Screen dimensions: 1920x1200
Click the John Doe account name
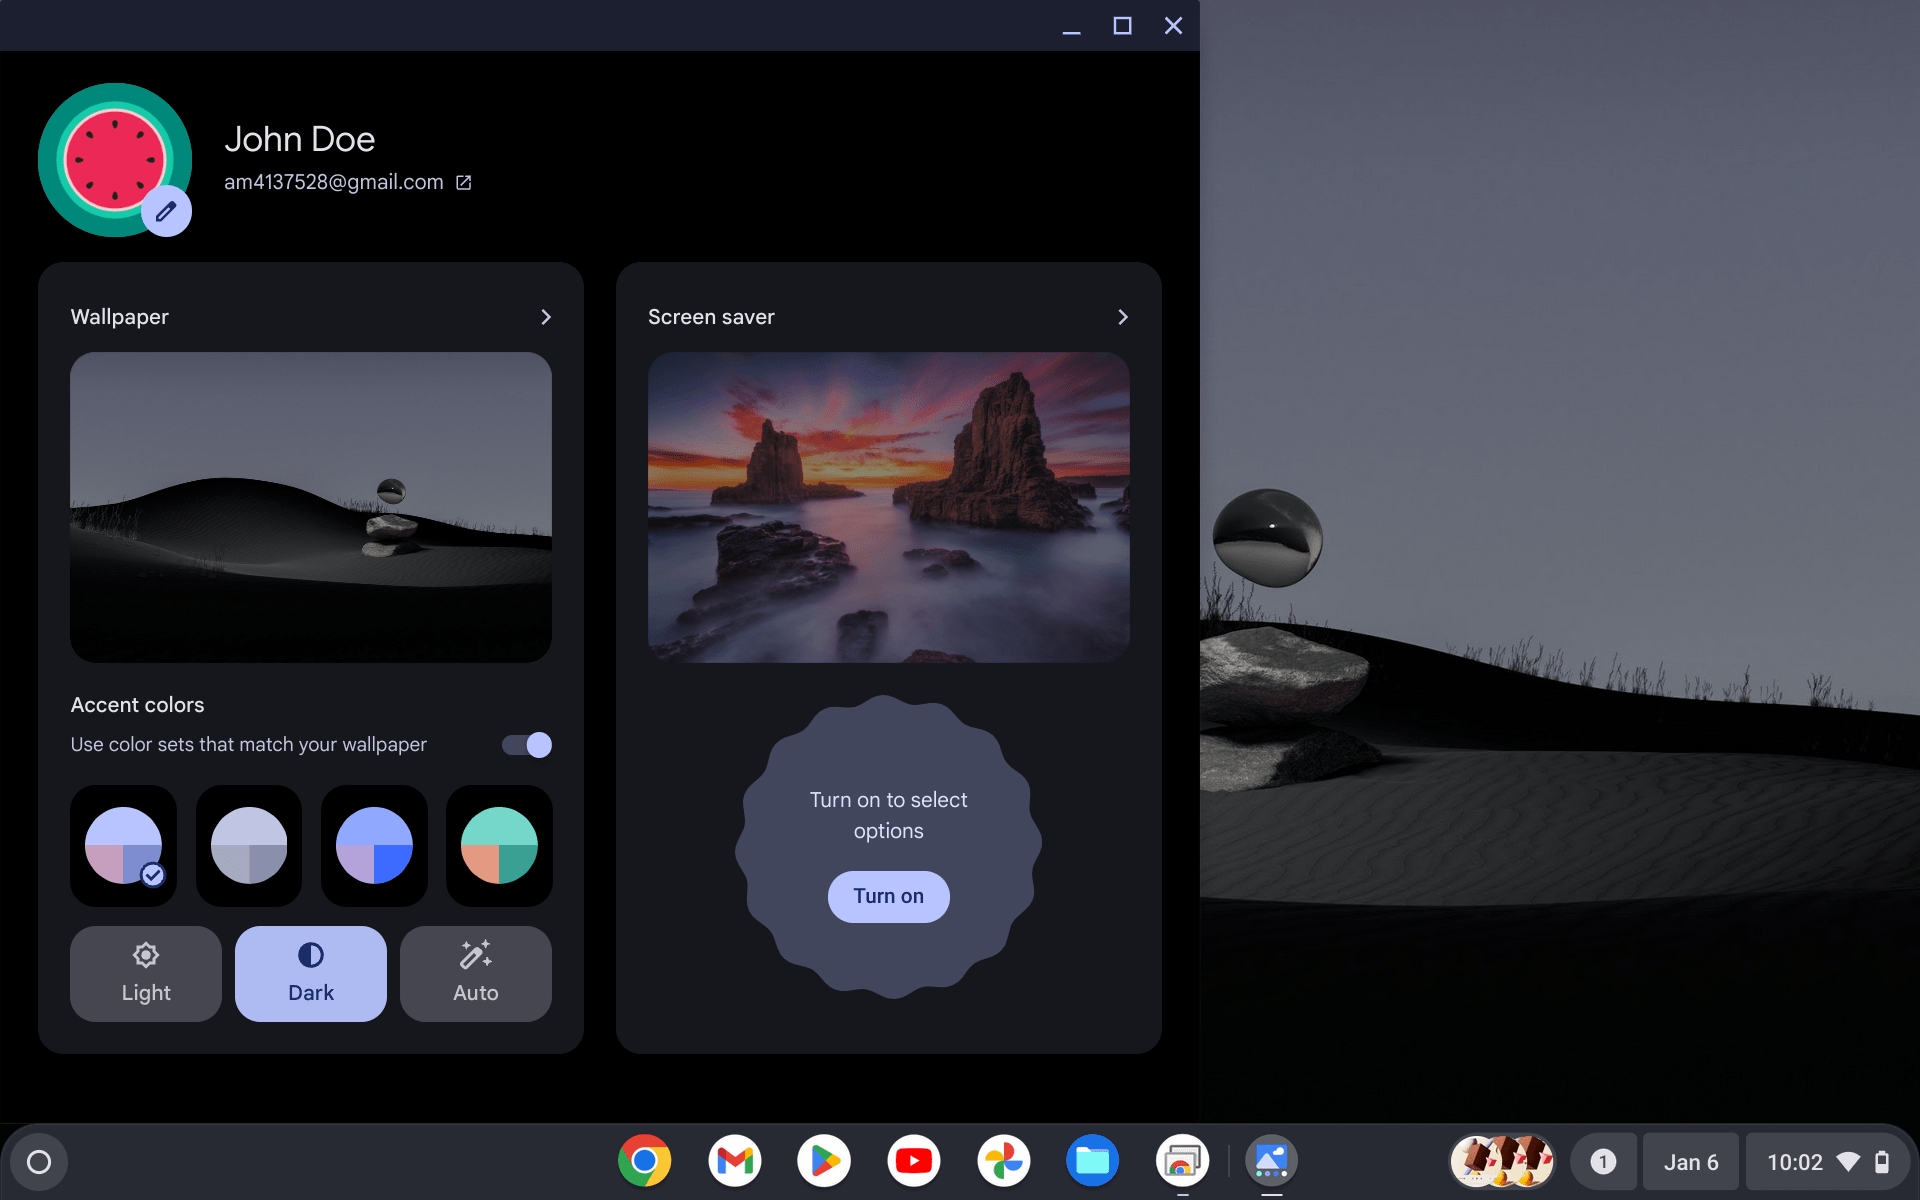(x=300, y=139)
